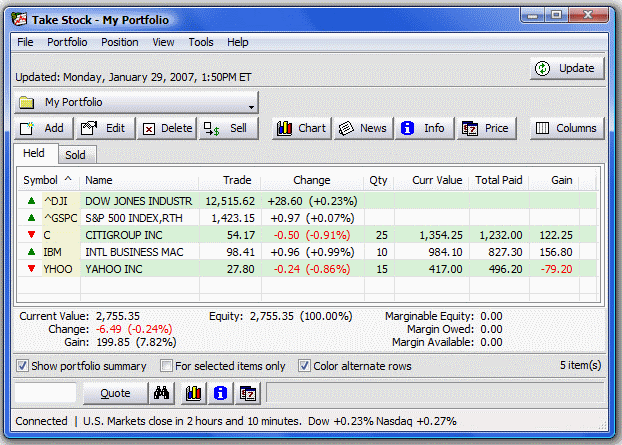Viewport: 622px width, 445px height.
Task: Show Info for the selected stock
Action: coord(422,128)
